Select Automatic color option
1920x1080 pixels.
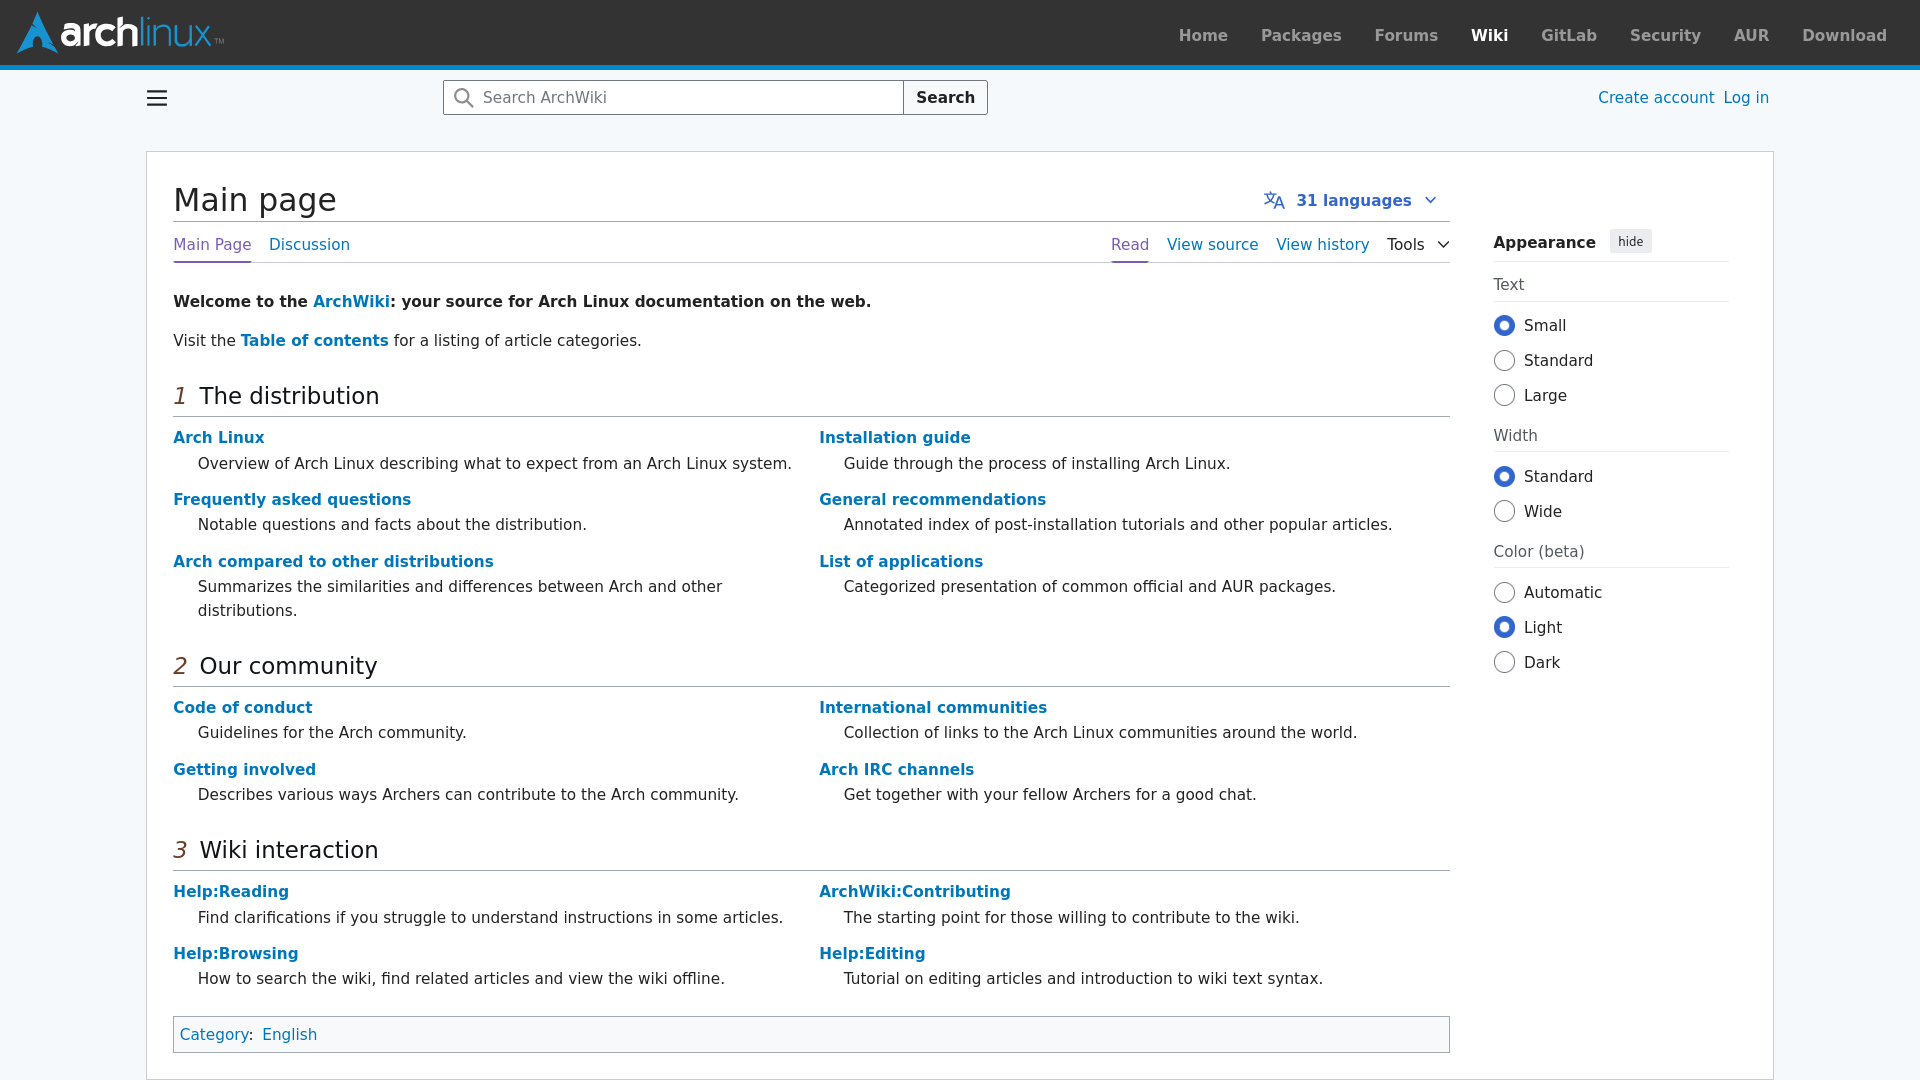click(1504, 593)
